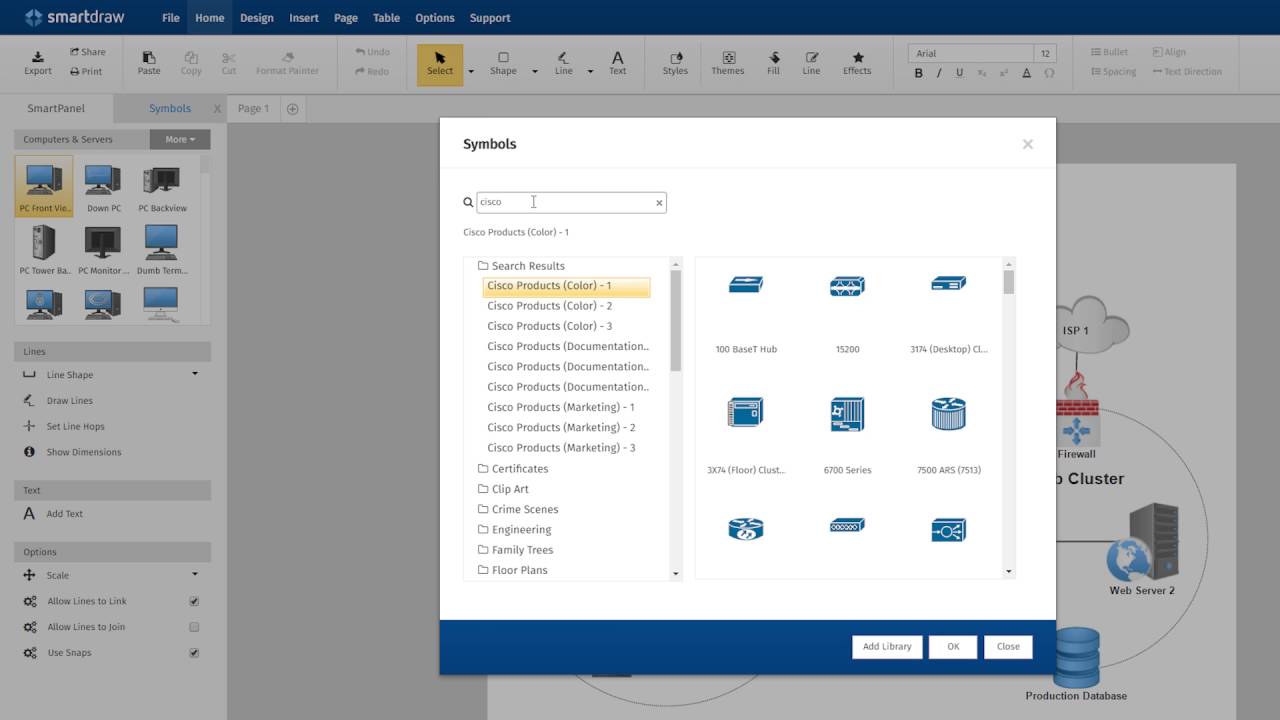1280x720 pixels.
Task: Open the Styles tool
Action: pos(675,62)
